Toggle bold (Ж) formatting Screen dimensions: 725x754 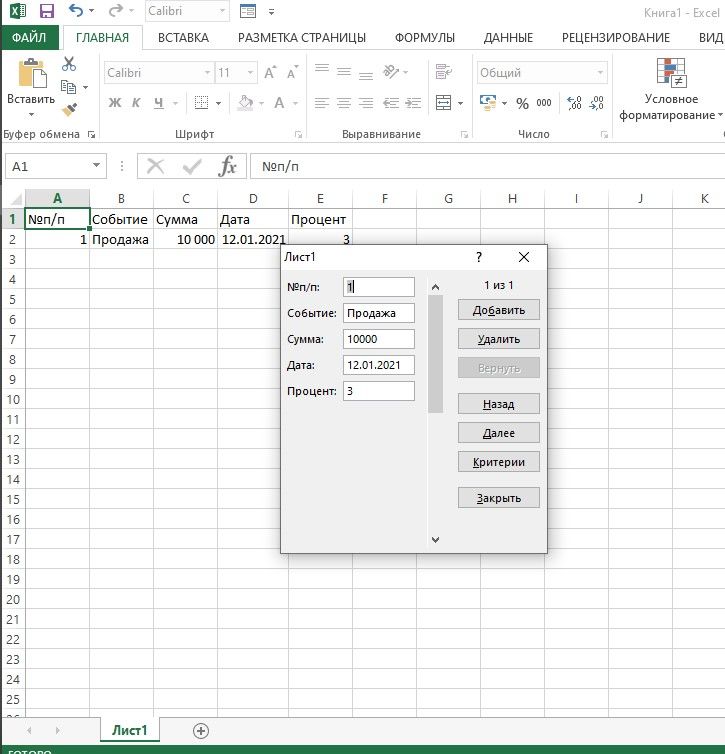(x=115, y=103)
